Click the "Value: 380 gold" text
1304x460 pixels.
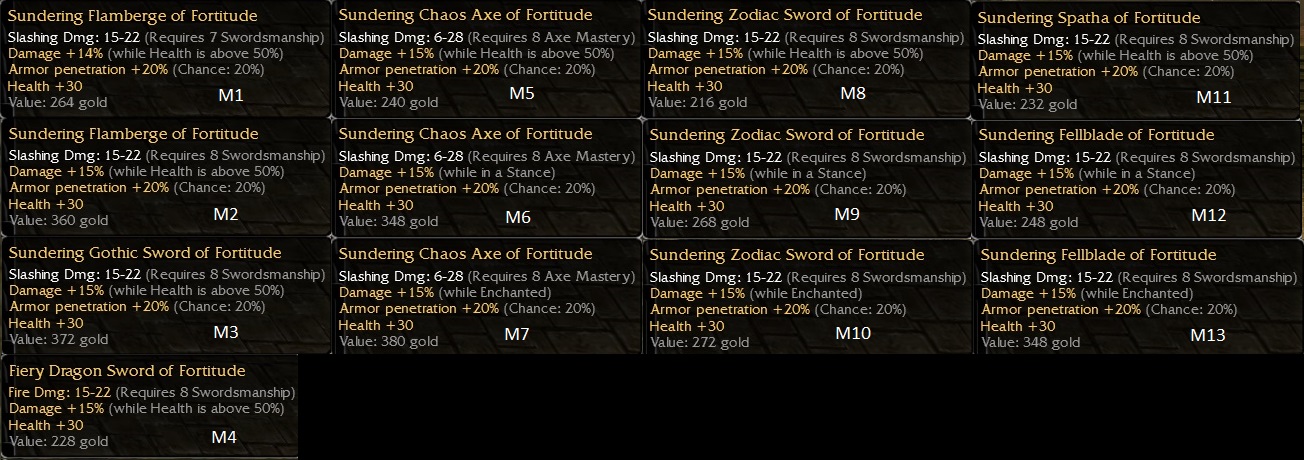tap(388, 341)
